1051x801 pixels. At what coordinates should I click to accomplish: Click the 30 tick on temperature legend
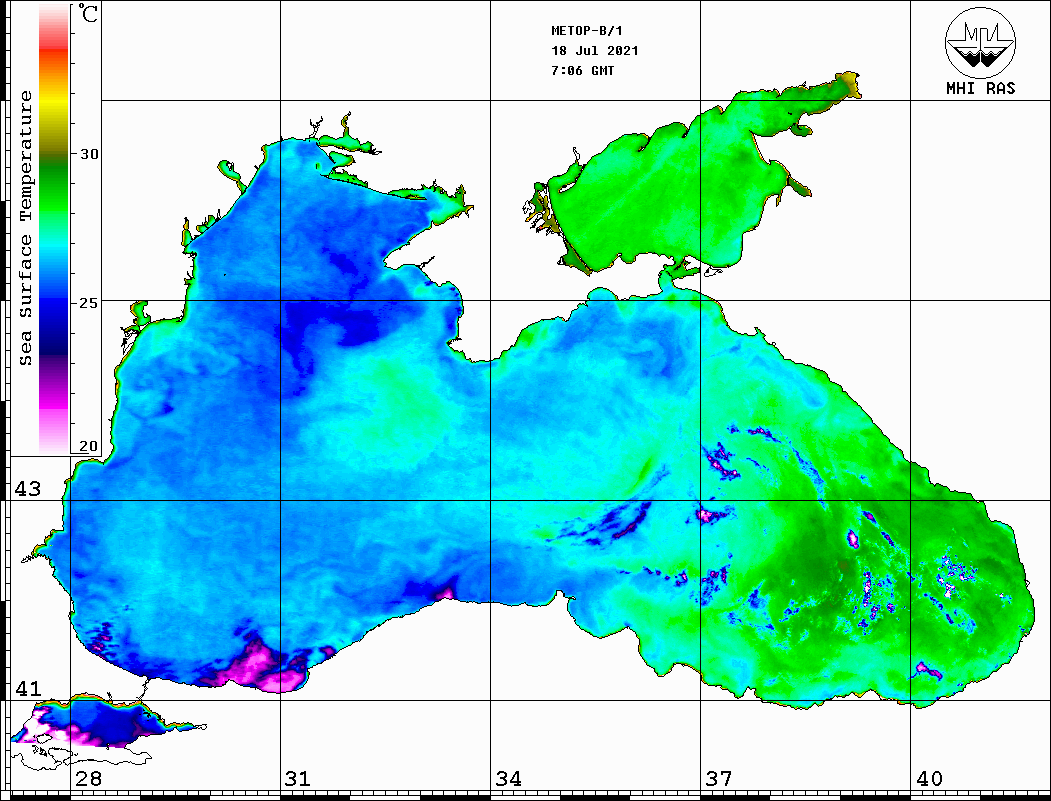[x=89, y=154]
